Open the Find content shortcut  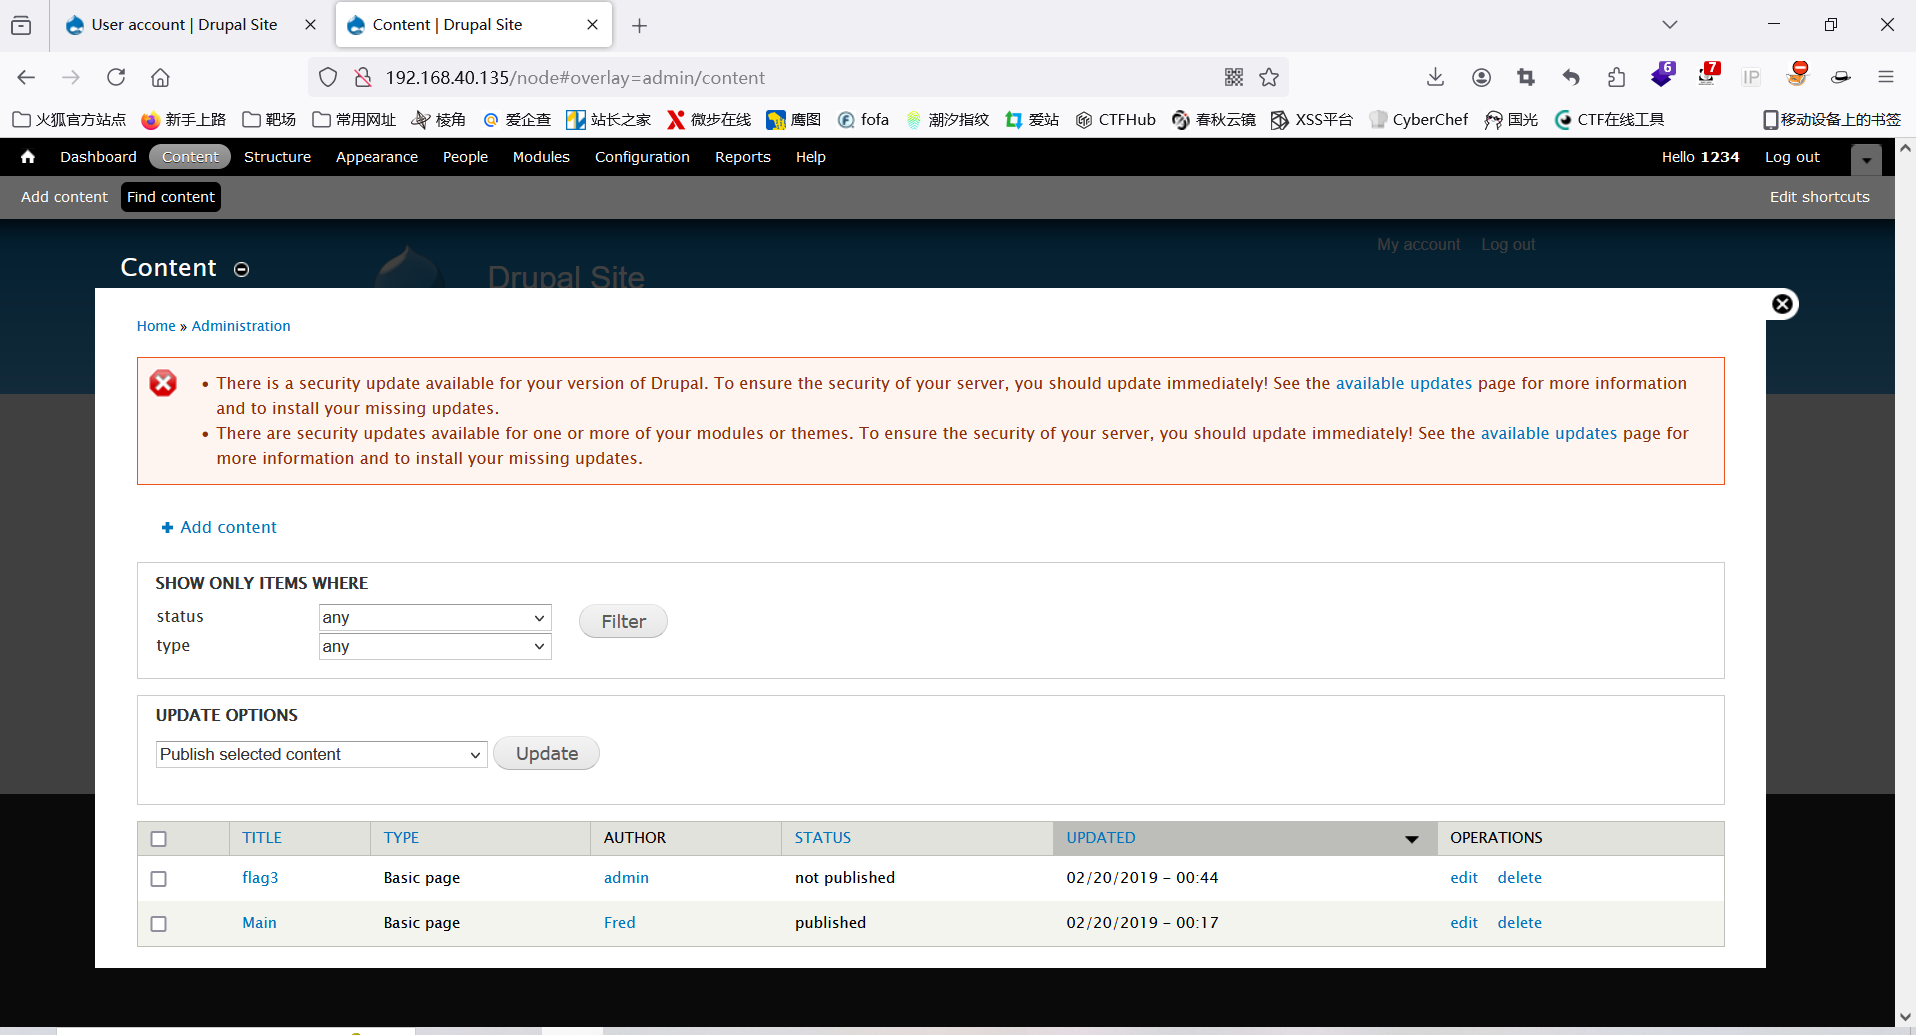[x=171, y=197]
